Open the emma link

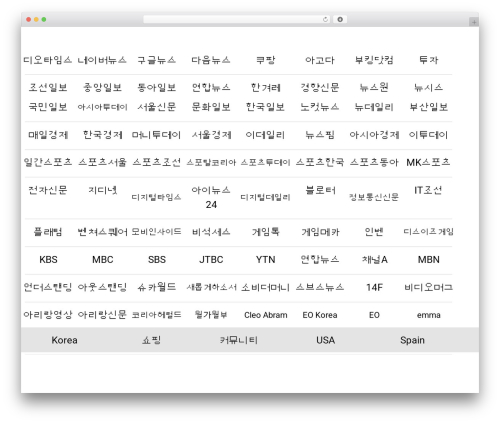pyautogui.click(x=428, y=315)
